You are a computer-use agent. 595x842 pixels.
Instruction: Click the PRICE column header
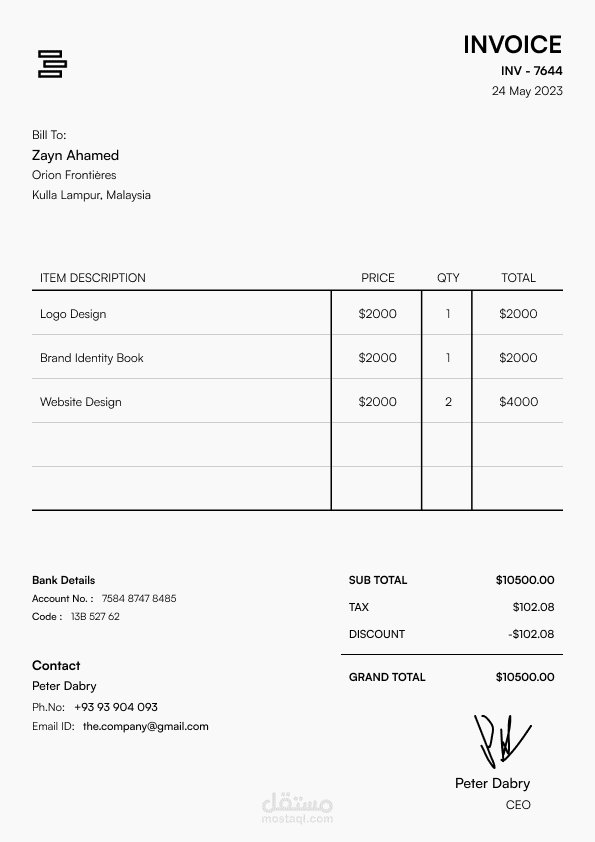(x=378, y=278)
